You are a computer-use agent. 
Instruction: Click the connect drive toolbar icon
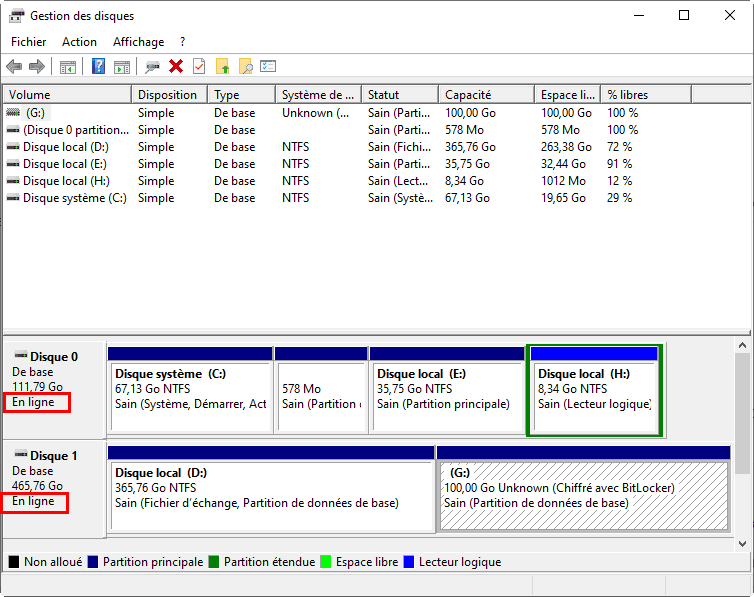[x=152, y=67]
